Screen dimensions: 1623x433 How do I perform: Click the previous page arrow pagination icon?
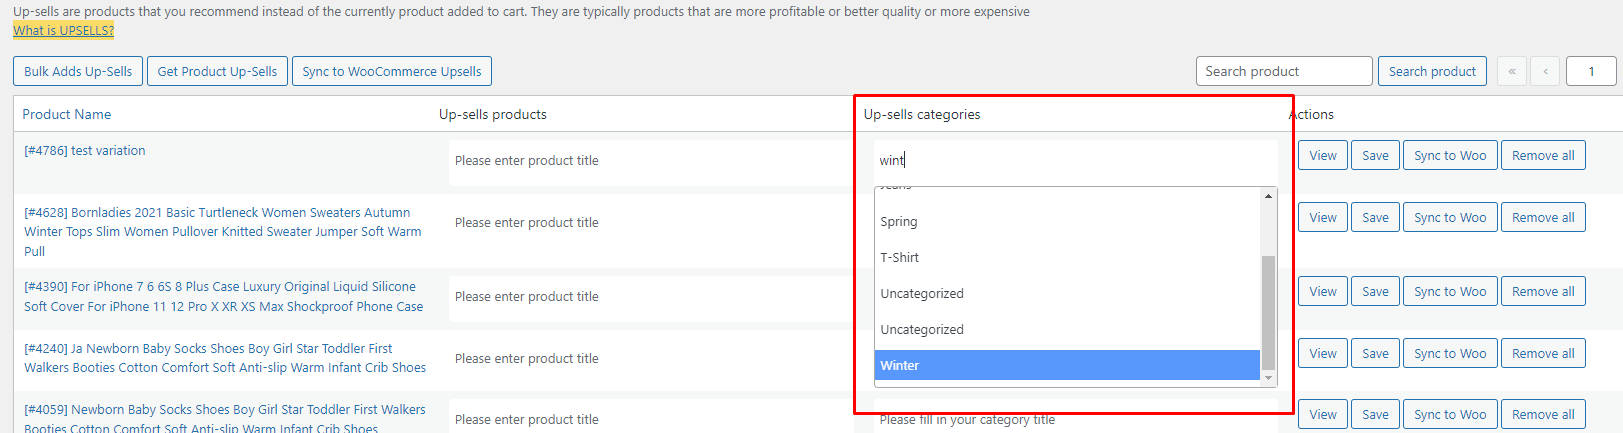point(1545,71)
